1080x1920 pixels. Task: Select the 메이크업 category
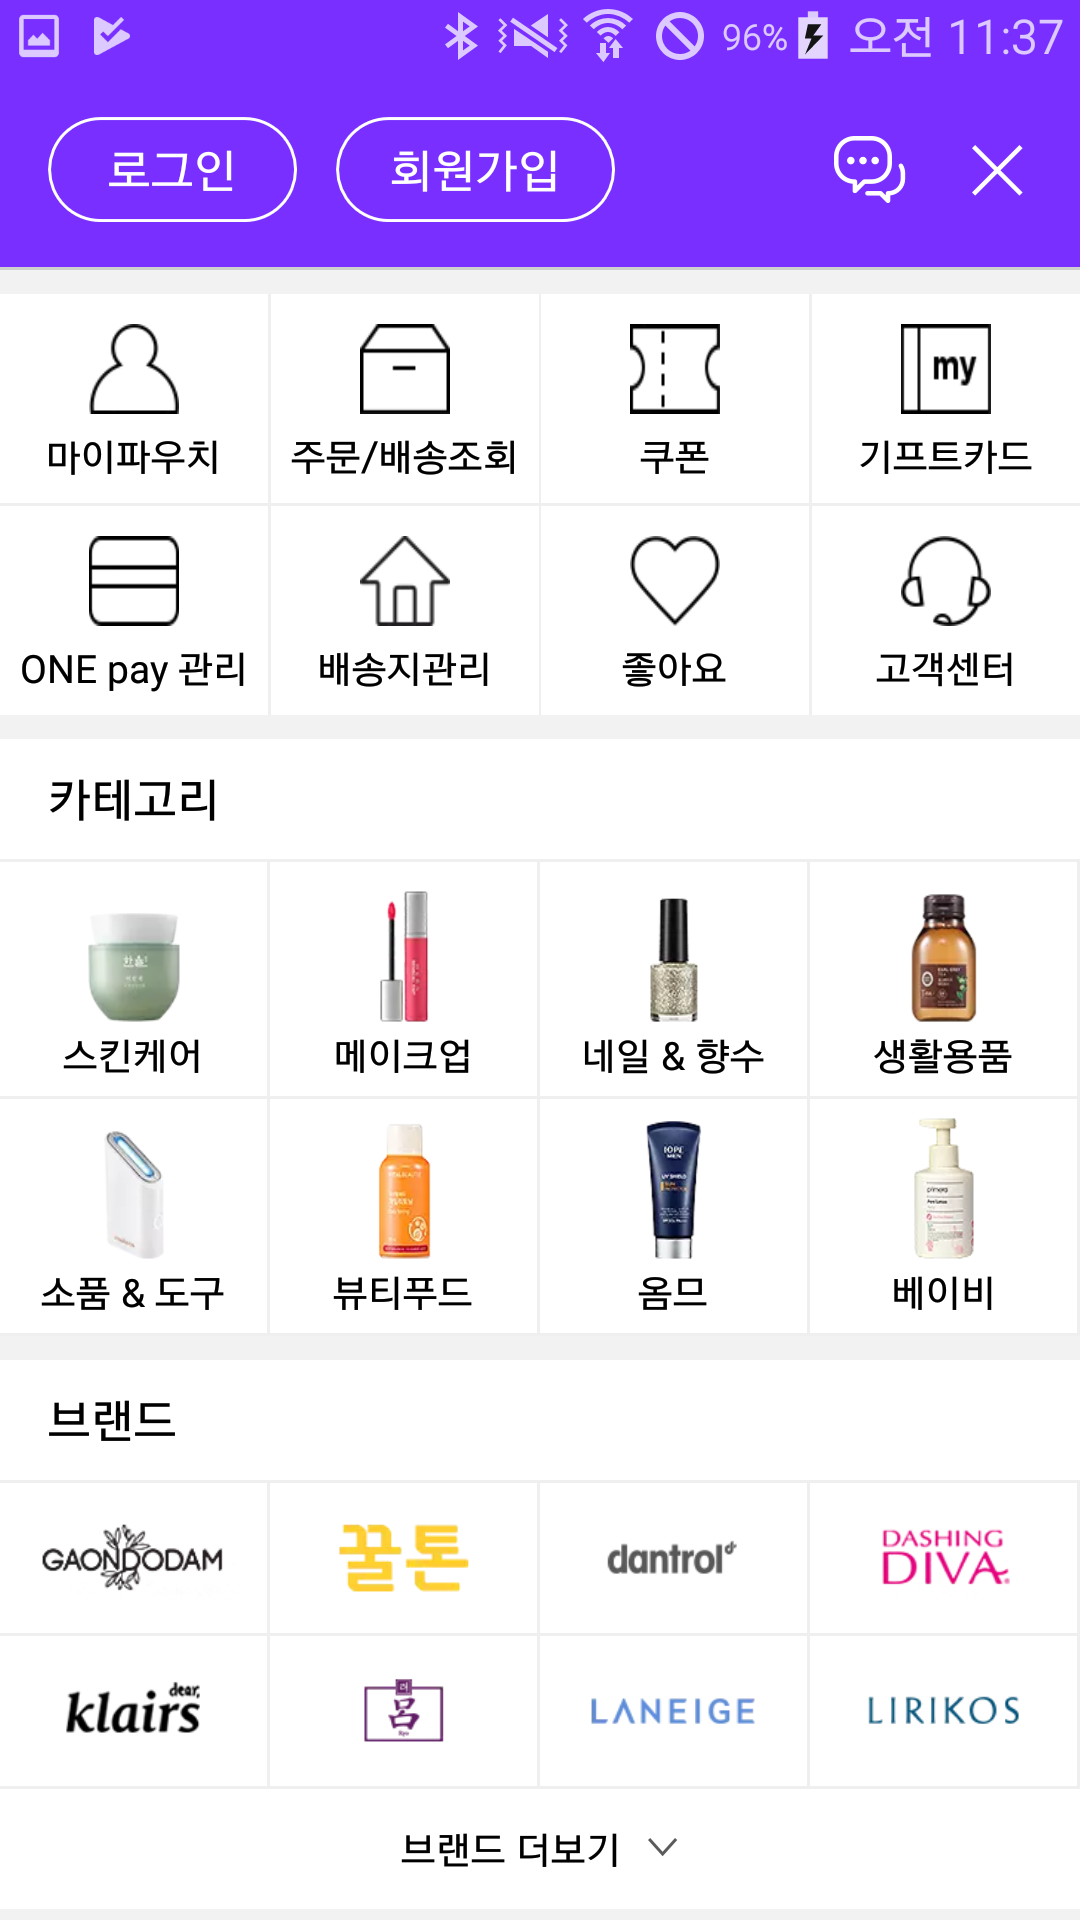pos(404,980)
